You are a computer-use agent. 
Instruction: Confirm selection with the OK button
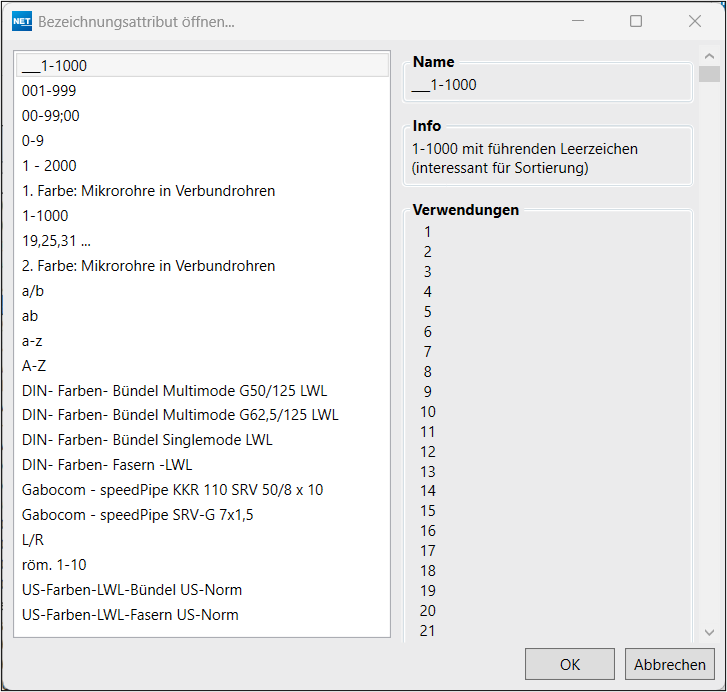(569, 664)
